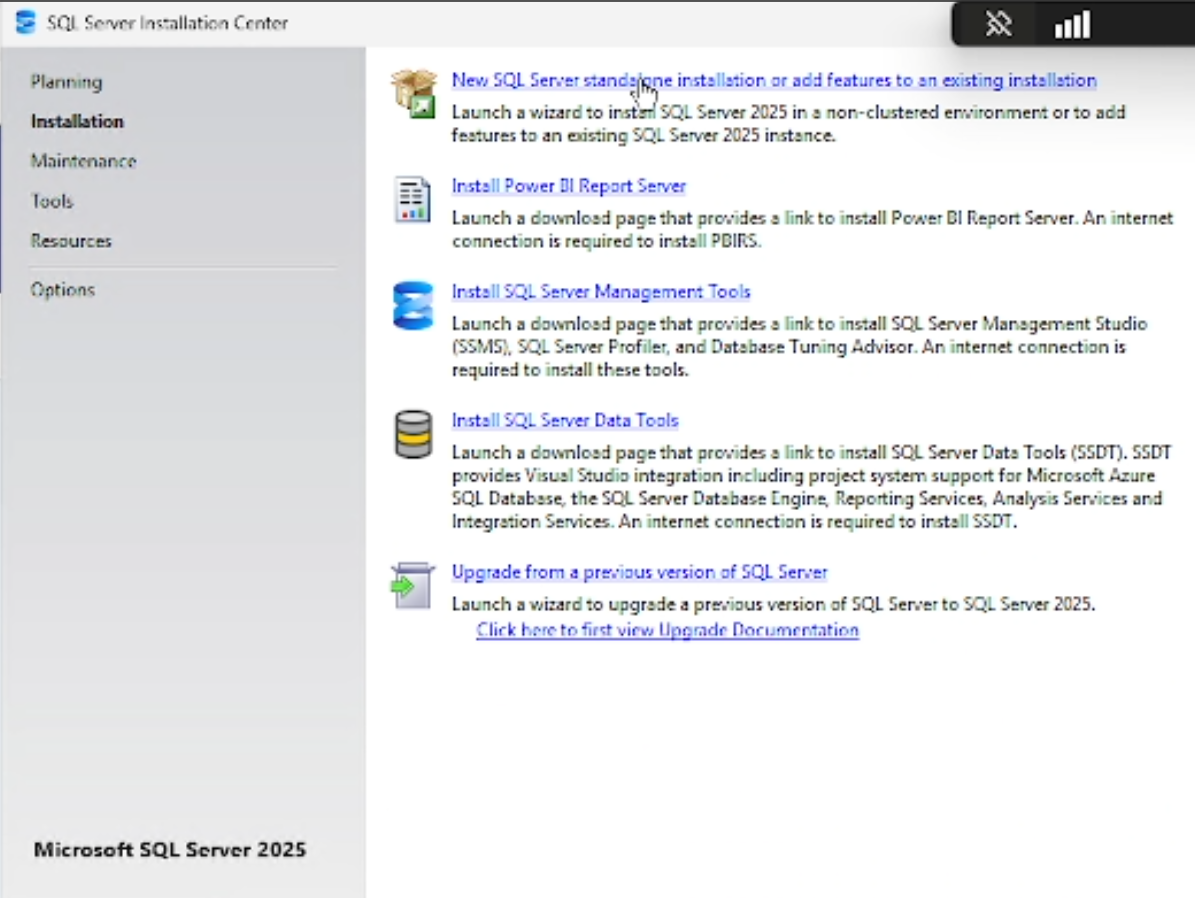View the Upgrade Documentation link

(x=666, y=630)
